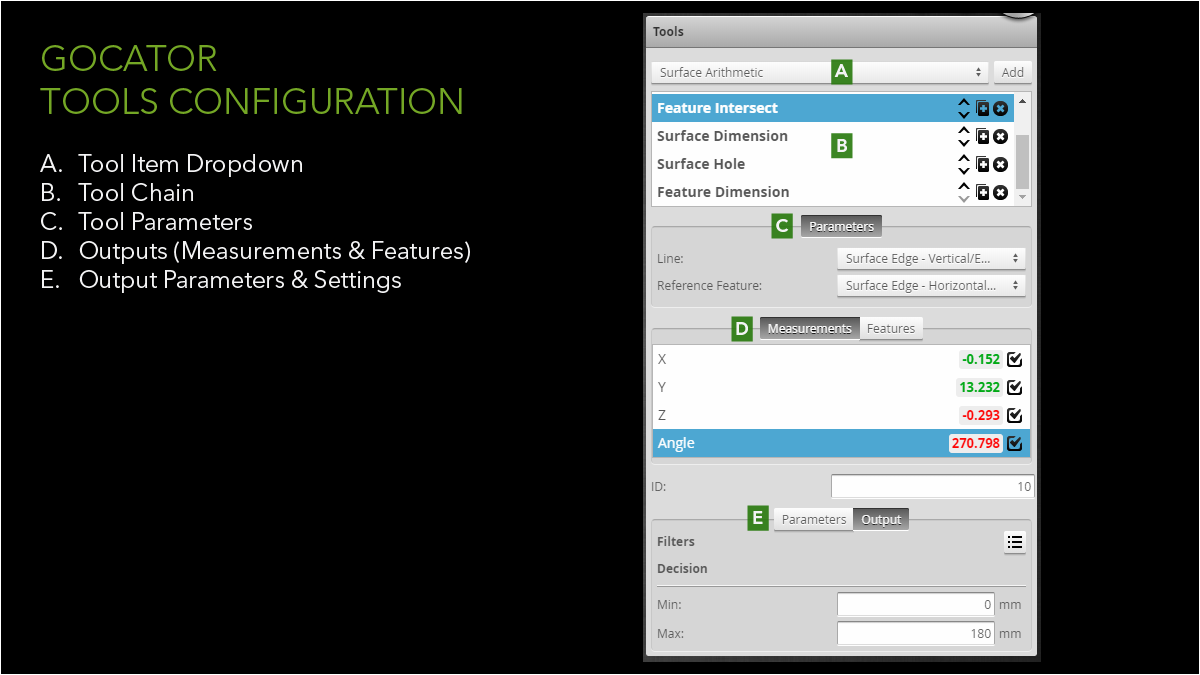The height and width of the screenshot is (675, 1200).
Task: Duplicate the Feature Intersect tool
Action: coord(982,107)
